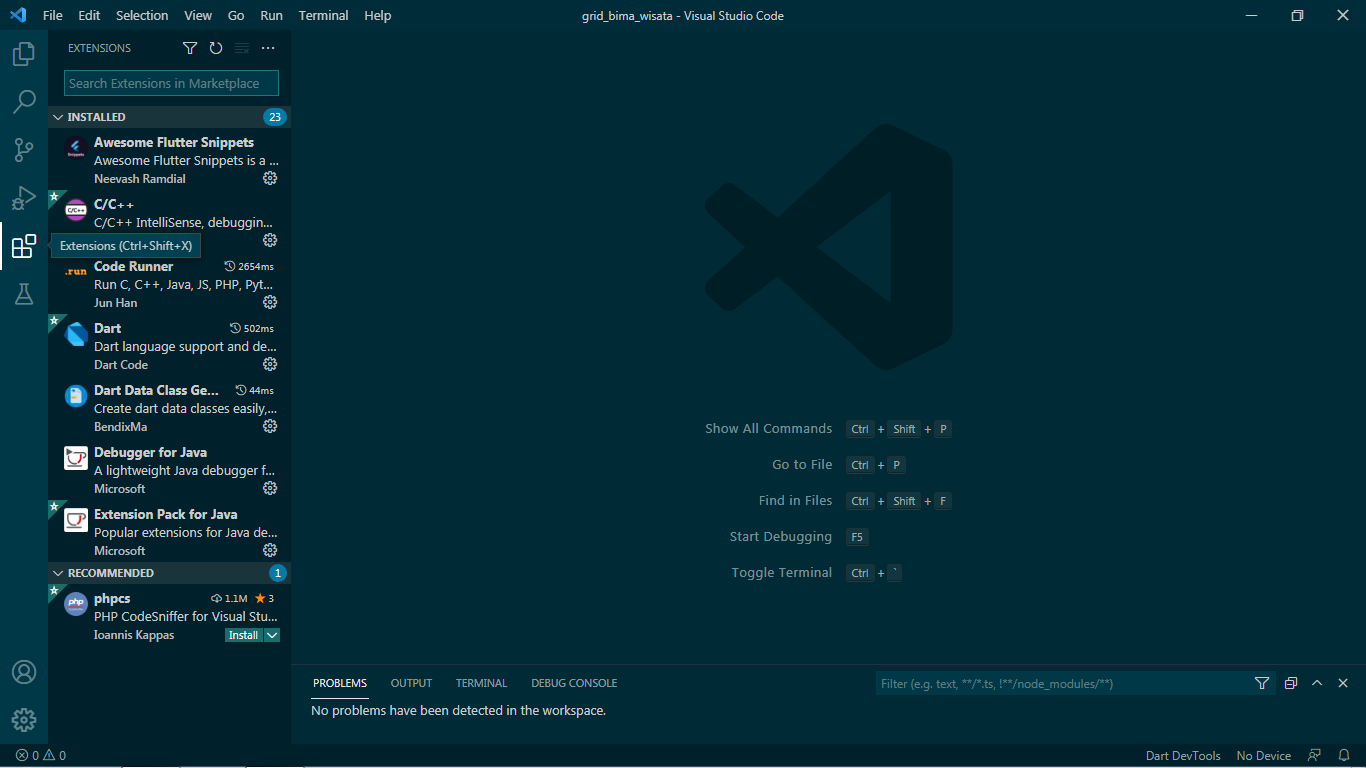The image size is (1366, 768).
Task: Open the Manage gear in activity bar
Action: 24,720
